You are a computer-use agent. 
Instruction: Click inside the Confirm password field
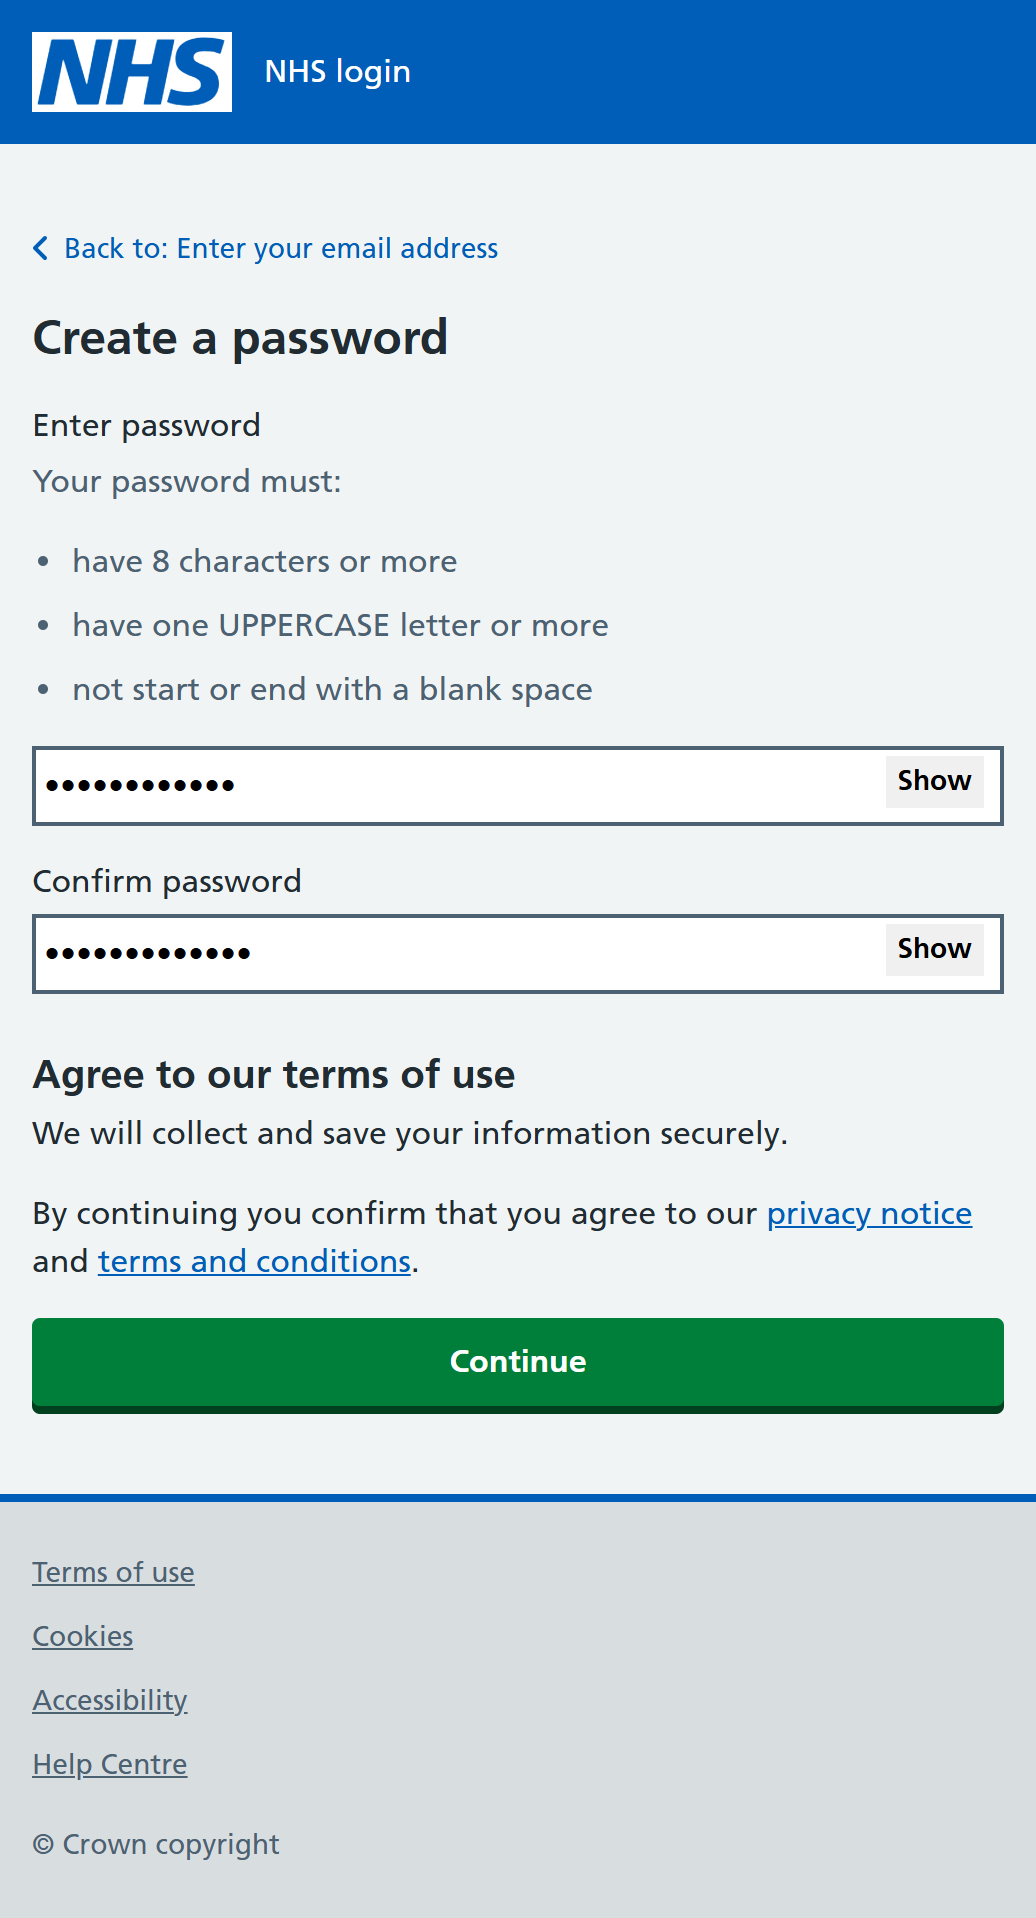click(x=450, y=953)
